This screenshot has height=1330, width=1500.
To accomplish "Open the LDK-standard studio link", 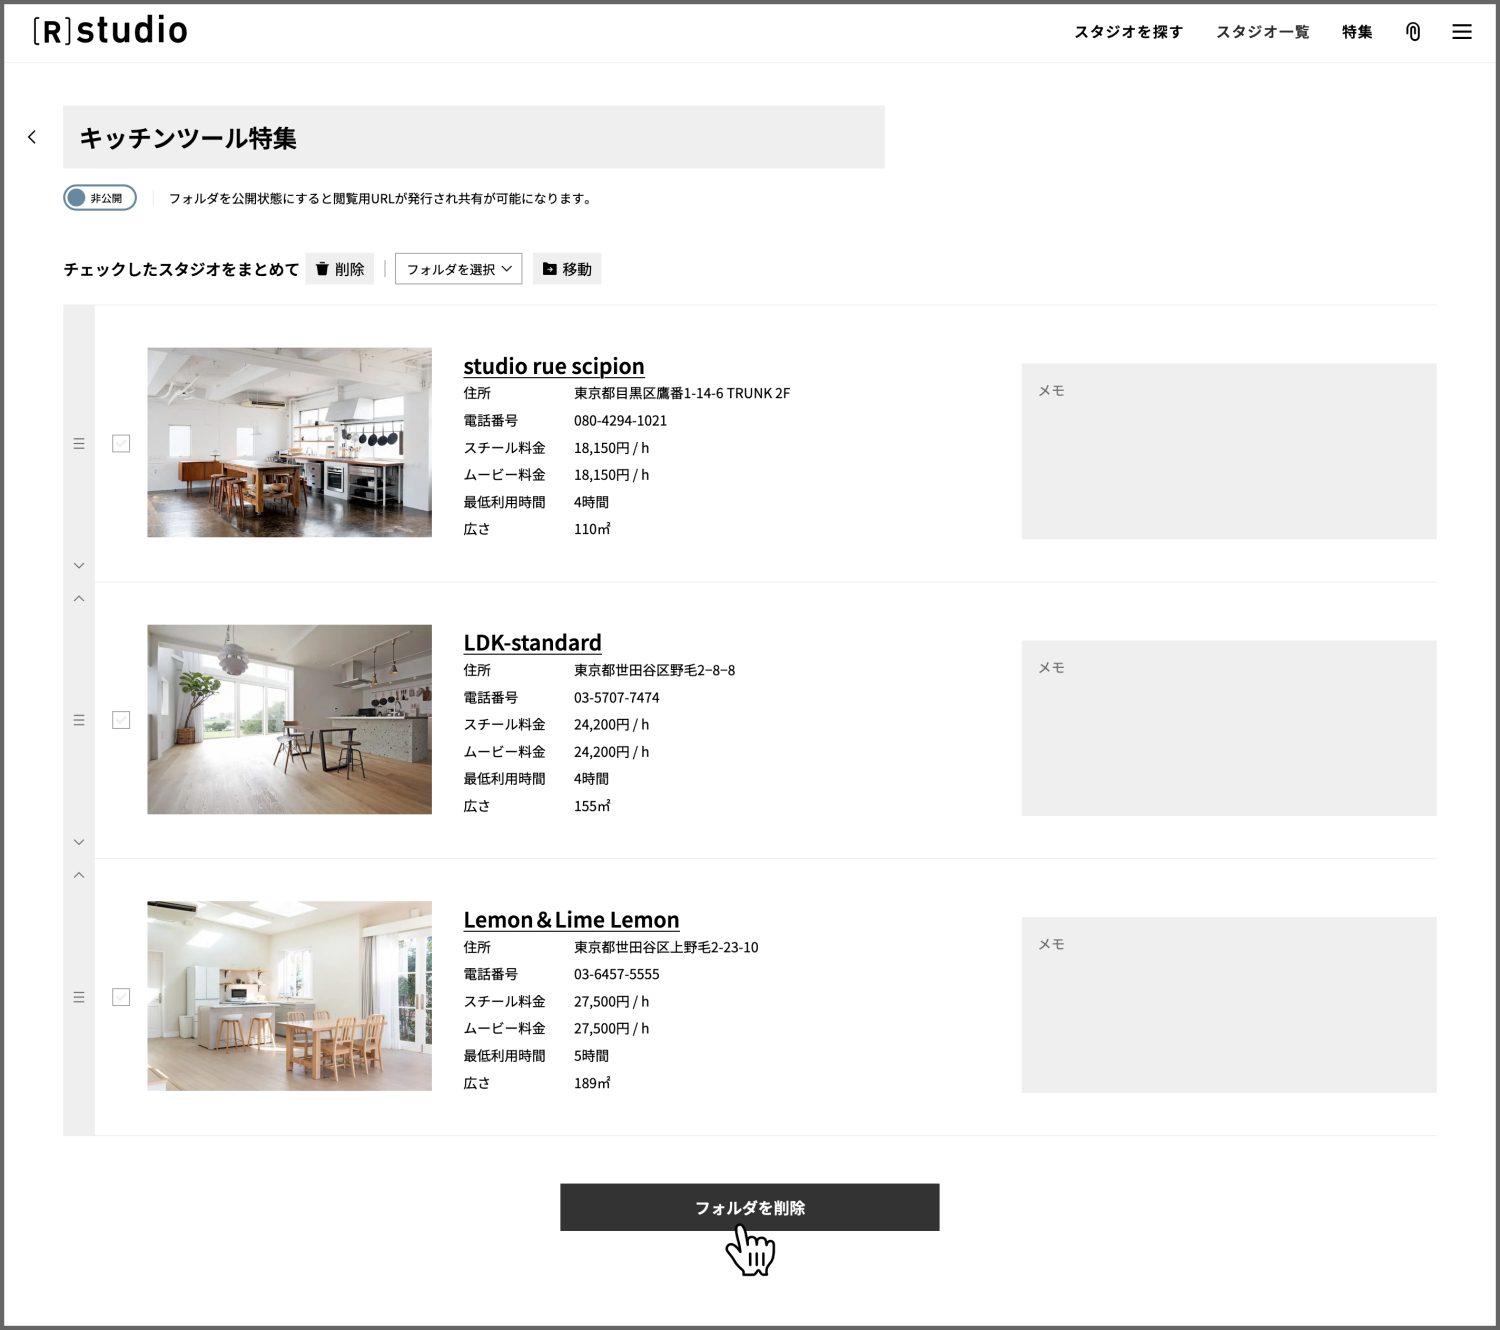I will coord(532,642).
